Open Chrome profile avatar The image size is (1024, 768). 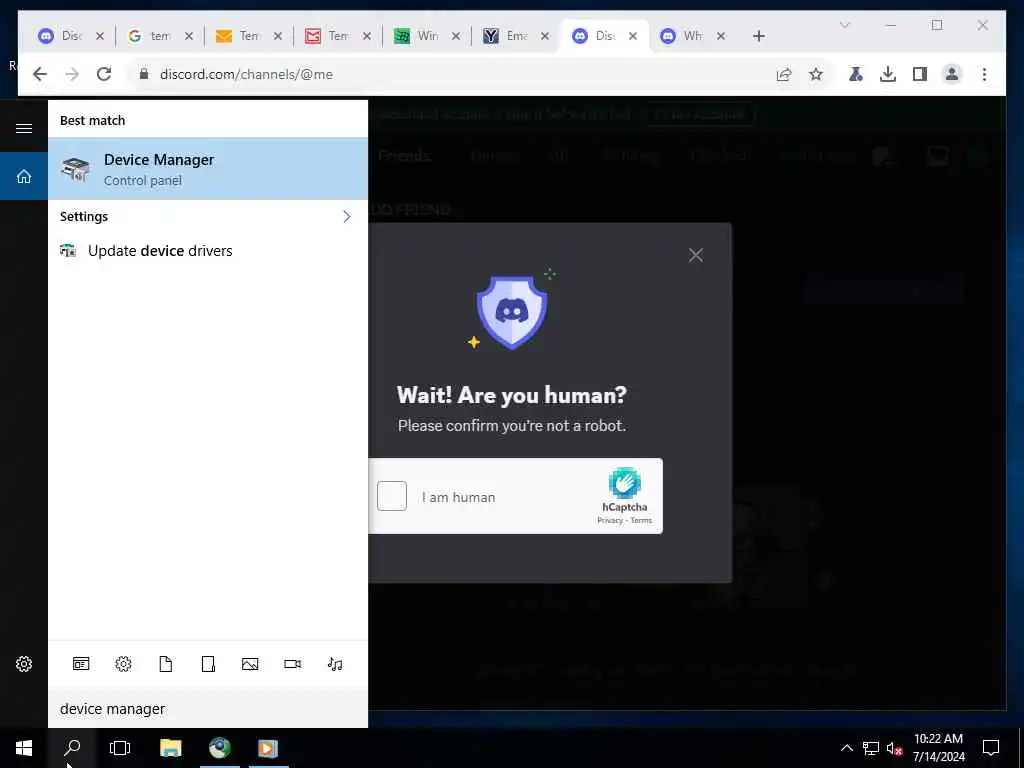pyautogui.click(x=952, y=74)
